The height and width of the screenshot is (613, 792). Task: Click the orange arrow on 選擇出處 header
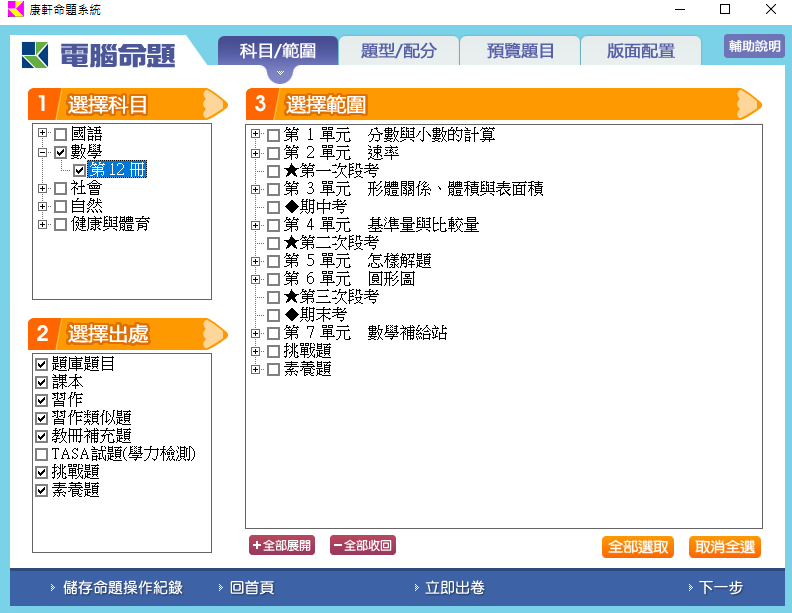pyautogui.click(x=215, y=333)
